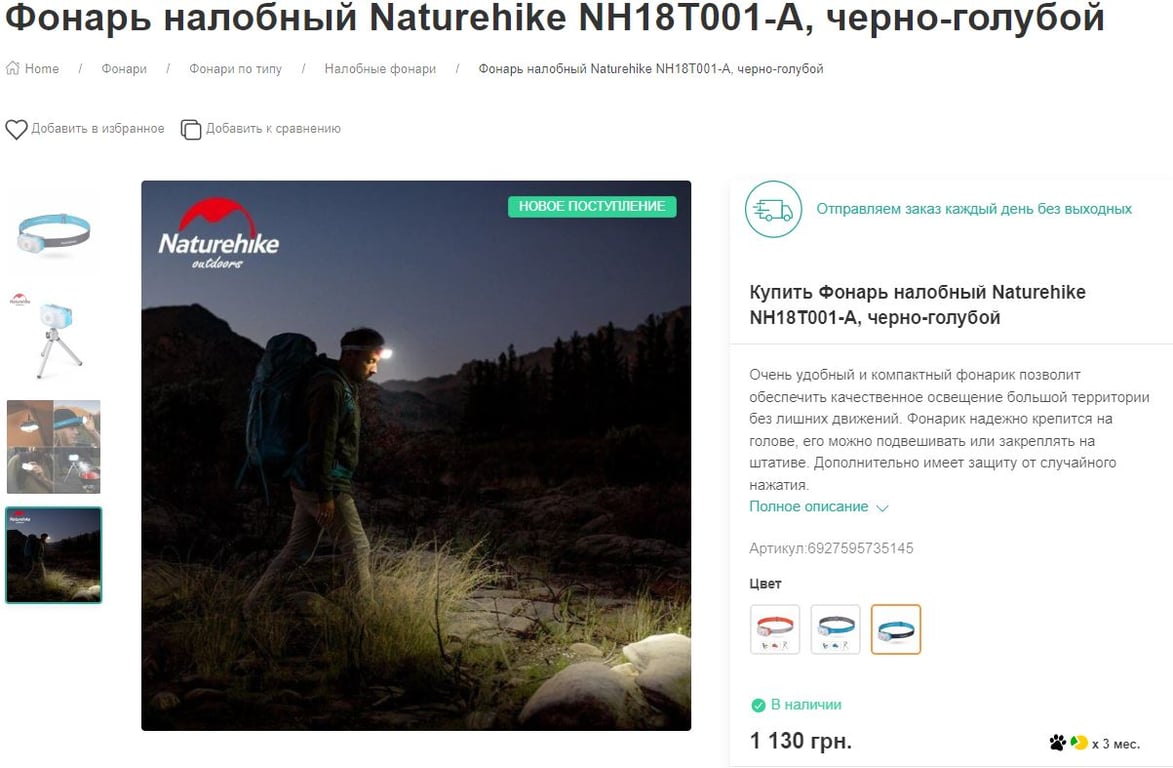Click 'Добавить к сравнению' link text
This screenshot has width=1173, height=768.
tap(273, 129)
